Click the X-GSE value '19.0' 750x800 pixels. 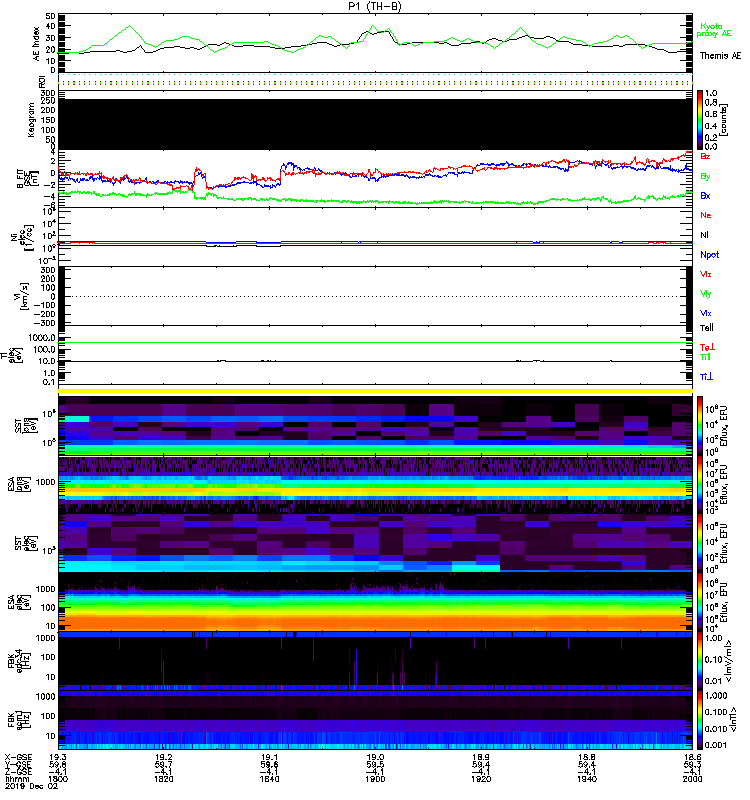click(x=375, y=757)
